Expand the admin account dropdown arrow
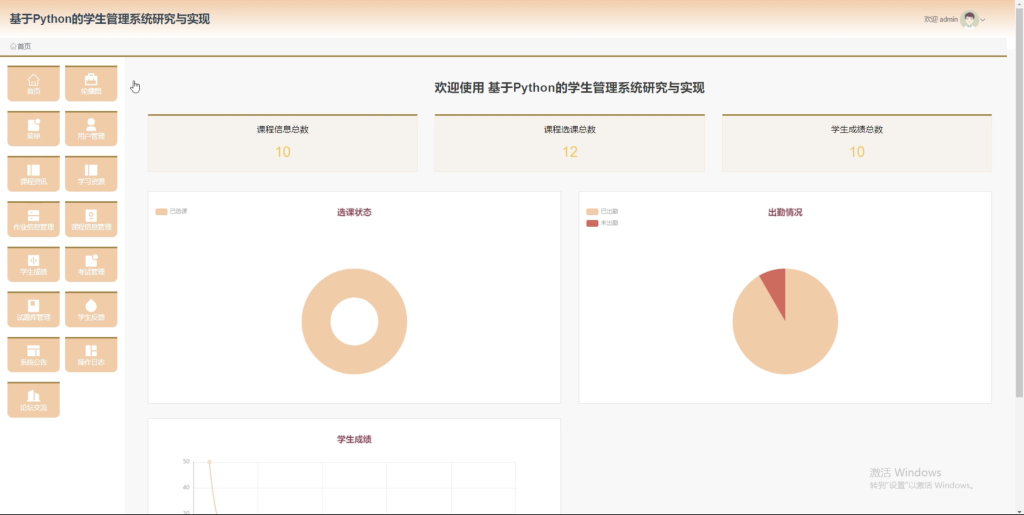Image resolution: width=1024 pixels, height=515 pixels. pos(983,20)
